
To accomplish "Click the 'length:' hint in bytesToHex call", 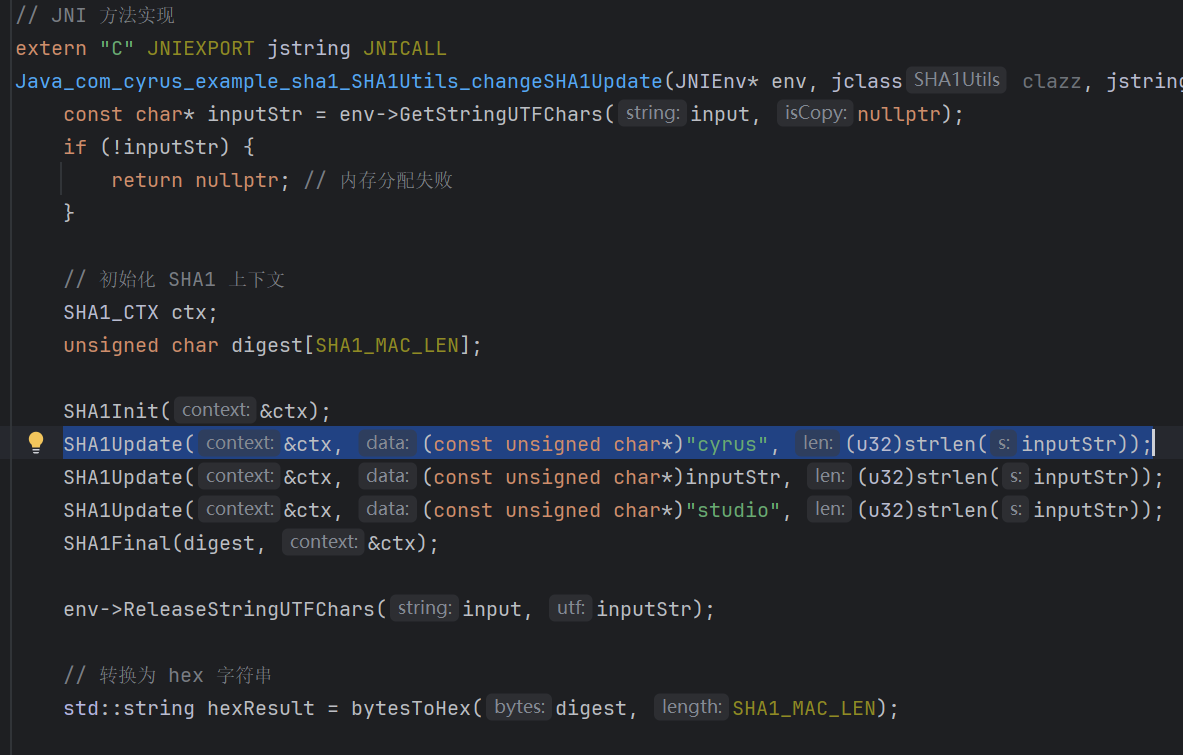I will point(691,707).
